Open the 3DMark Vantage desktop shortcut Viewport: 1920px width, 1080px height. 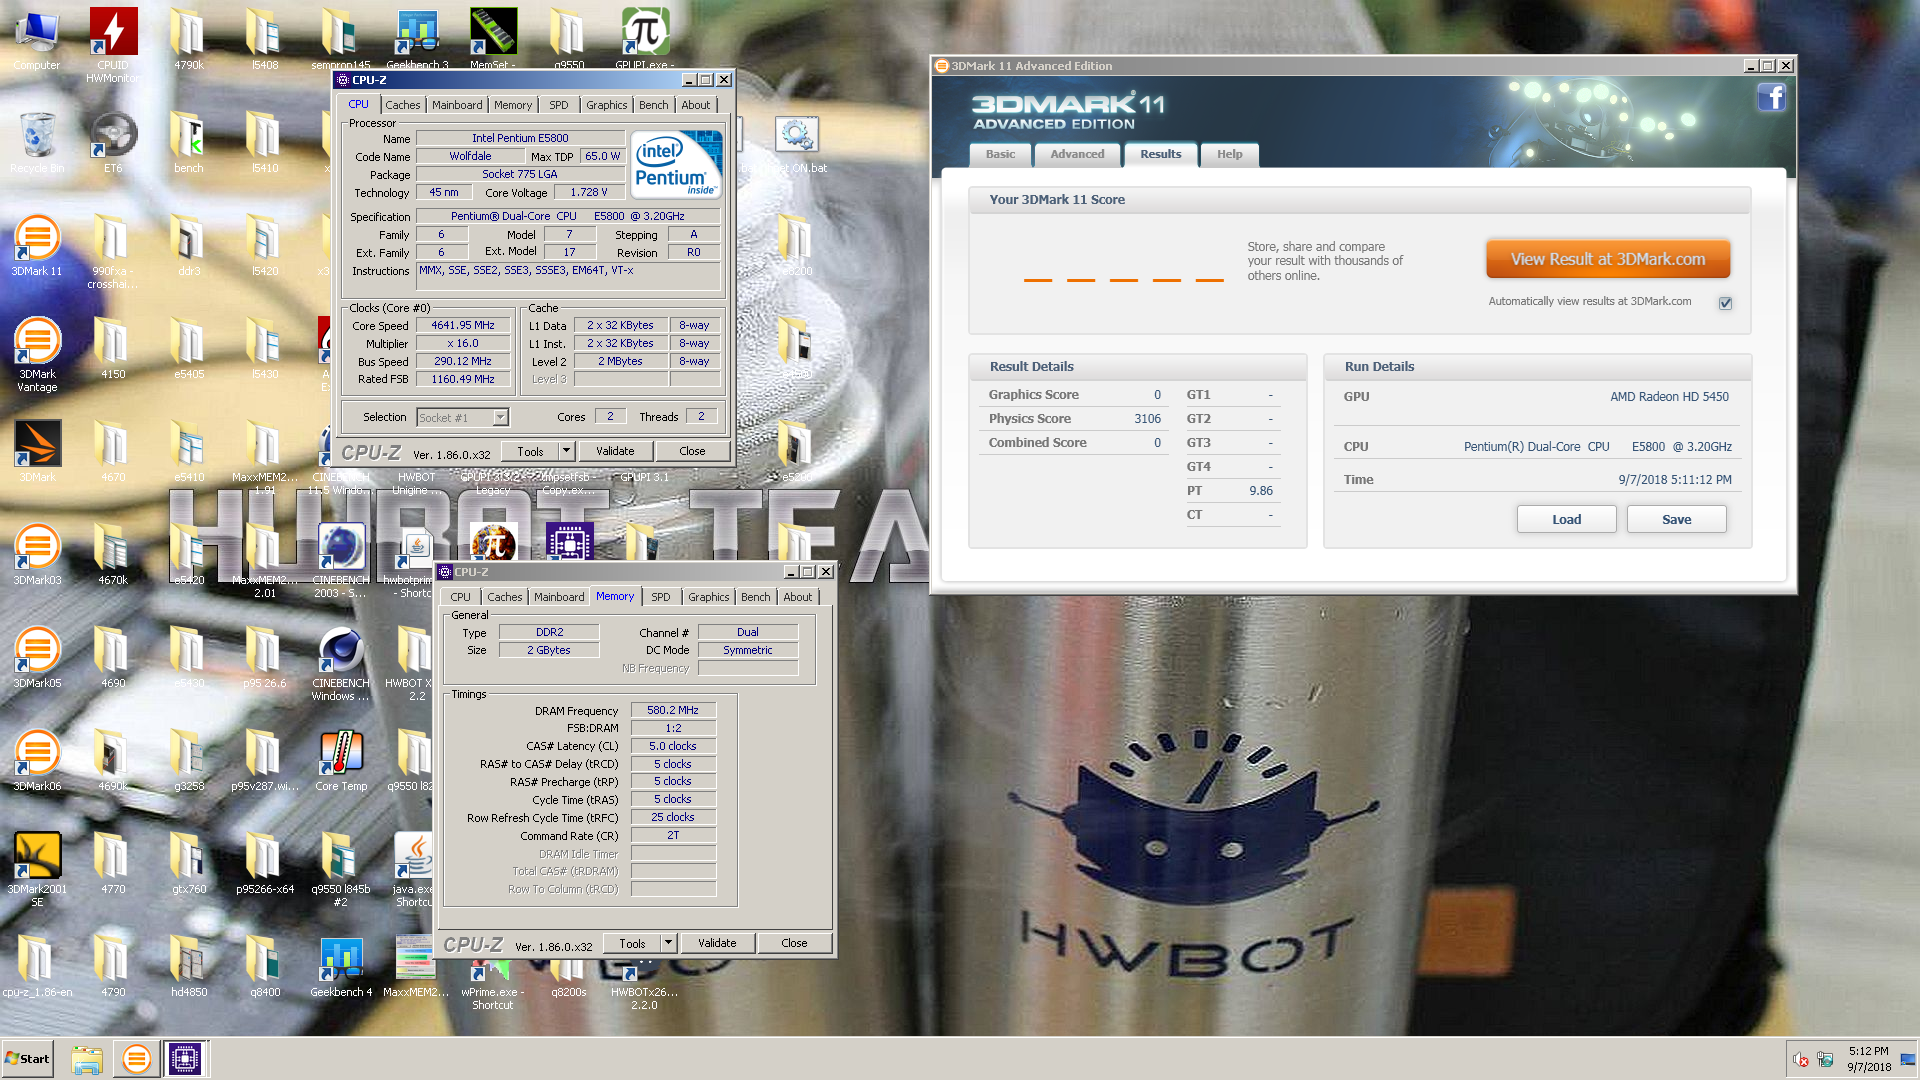pyautogui.click(x=37, y=355)
